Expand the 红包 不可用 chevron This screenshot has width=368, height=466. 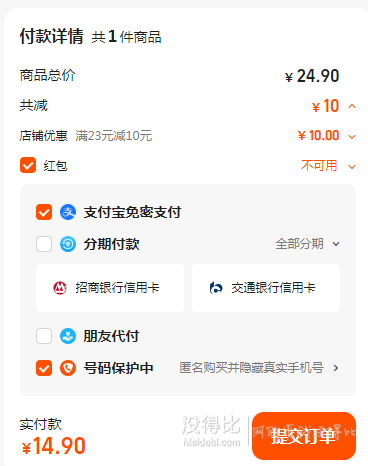(352, 167)
